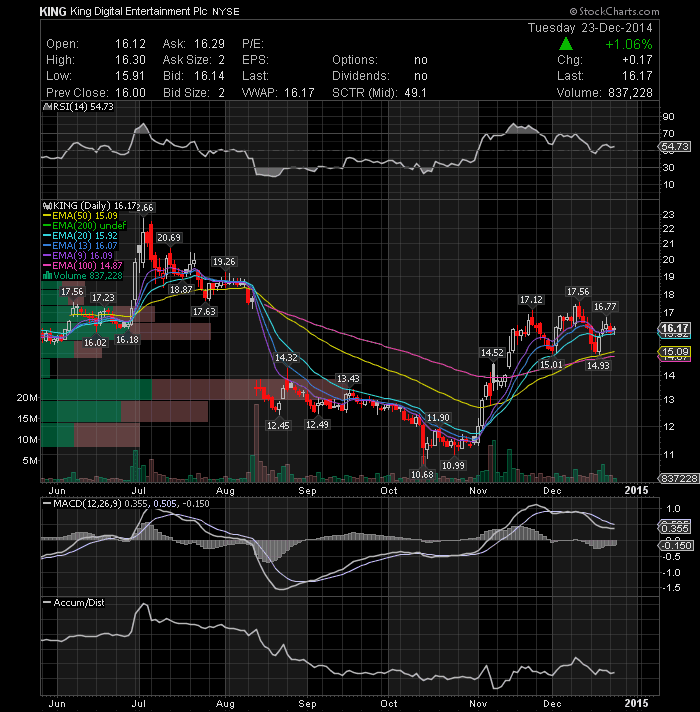The width and height of the screenshot is (700, 712).
Task: Click the +1.06% percent change value
Action: point(628,44)
